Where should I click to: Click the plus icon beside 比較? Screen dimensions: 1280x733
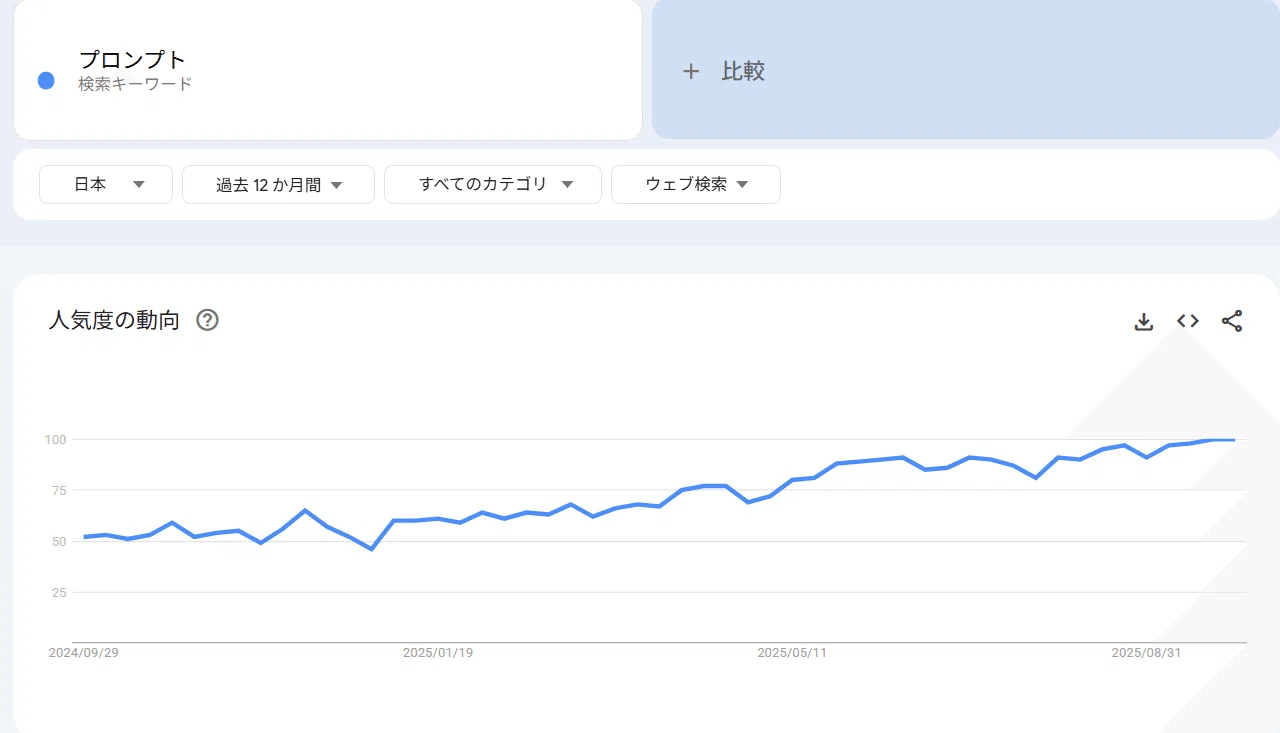click(691, 71)
